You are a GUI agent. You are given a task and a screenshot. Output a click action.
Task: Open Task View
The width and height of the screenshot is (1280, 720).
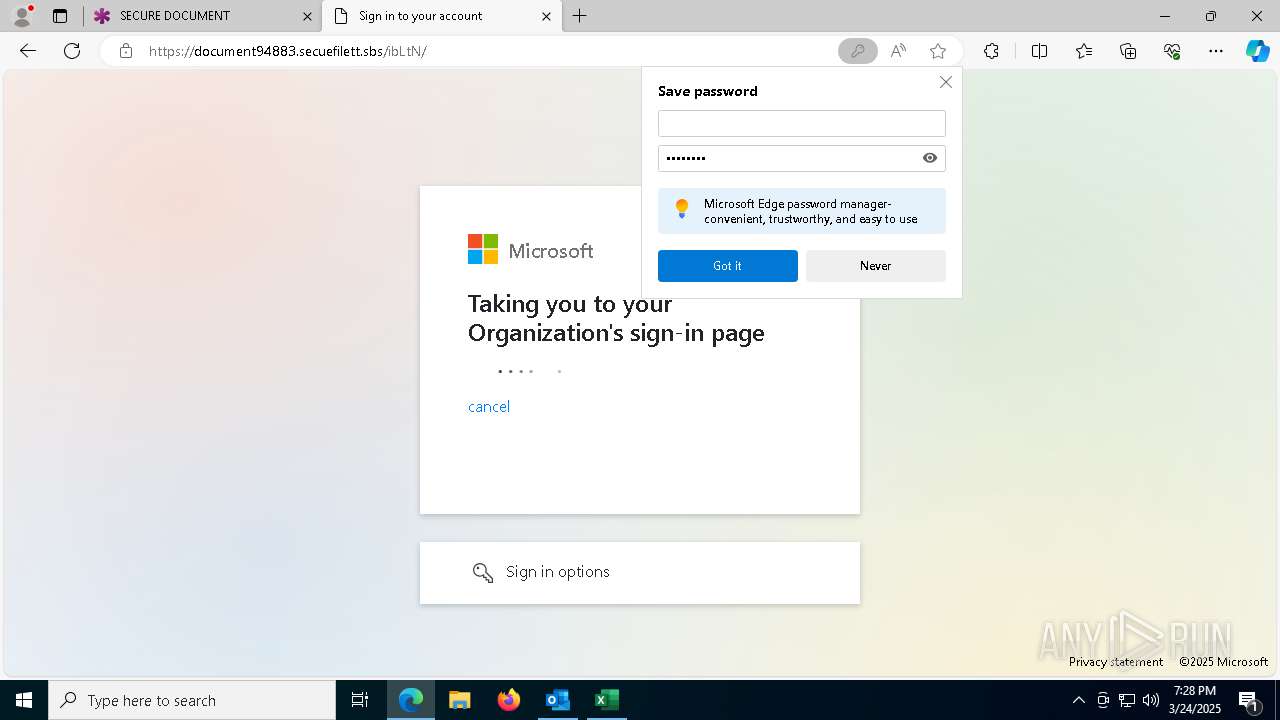pos(360,700)
